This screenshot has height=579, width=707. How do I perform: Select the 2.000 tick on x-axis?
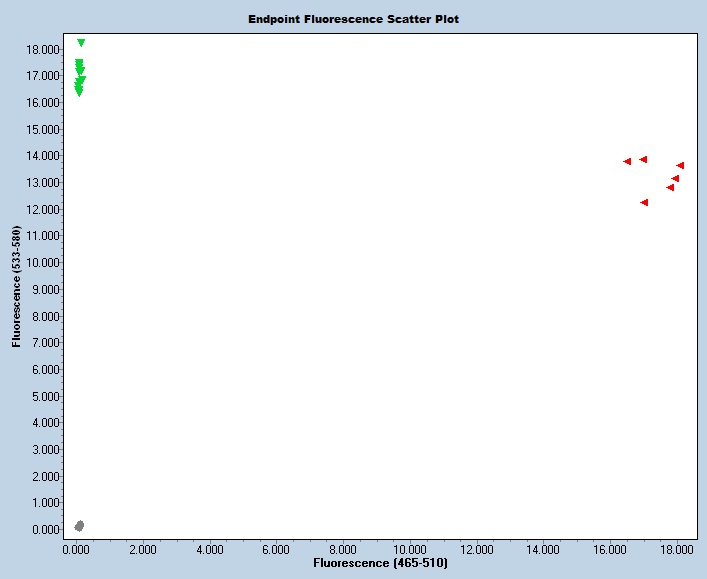point(142,549)
